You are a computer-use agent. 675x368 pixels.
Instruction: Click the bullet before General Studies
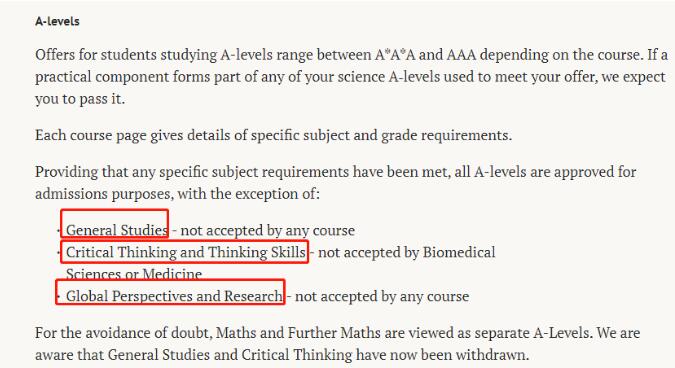click(x=59, y=231)
